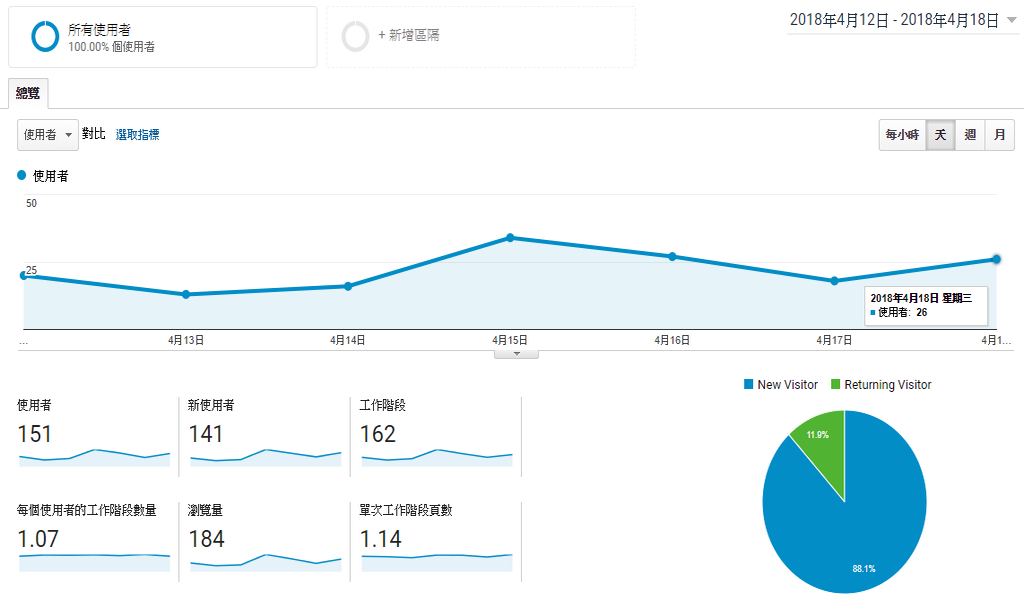The width and height of the screenshot is (1024, 599).
Task: Open the date range dropdown arrow
Action: coord(1012,20)
